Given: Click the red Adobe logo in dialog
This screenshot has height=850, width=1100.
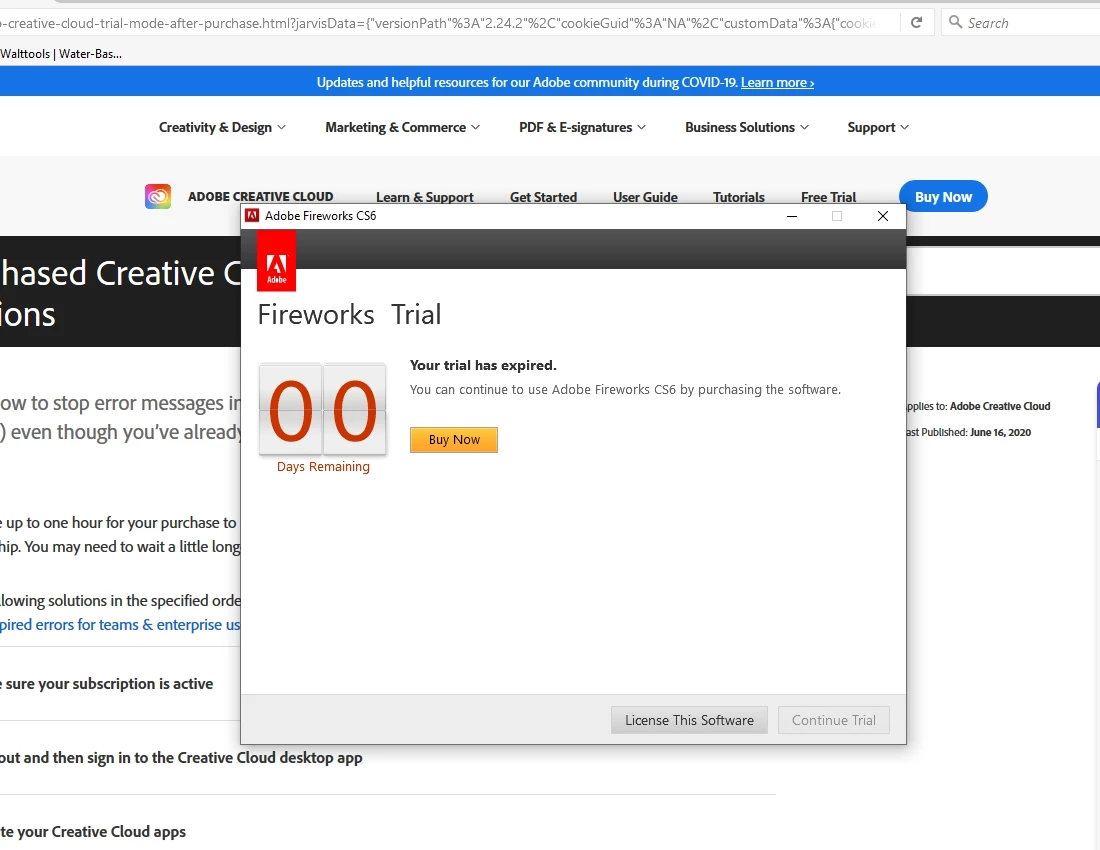Looking at the screenshot, I should (276, 261).
